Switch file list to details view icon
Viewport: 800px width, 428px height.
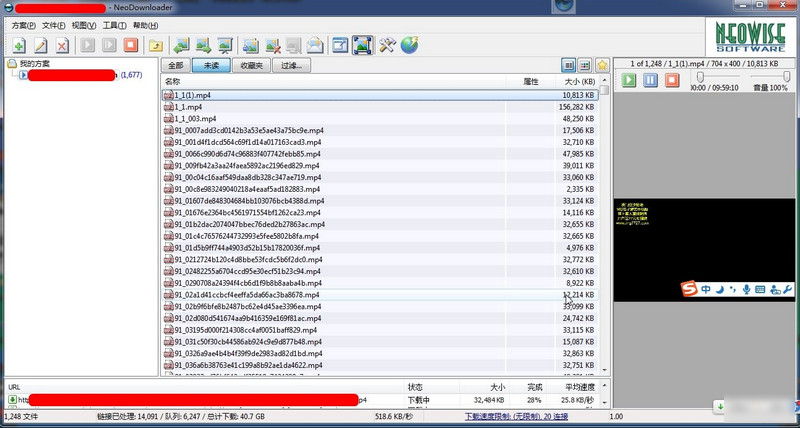(x=569, y=65)
